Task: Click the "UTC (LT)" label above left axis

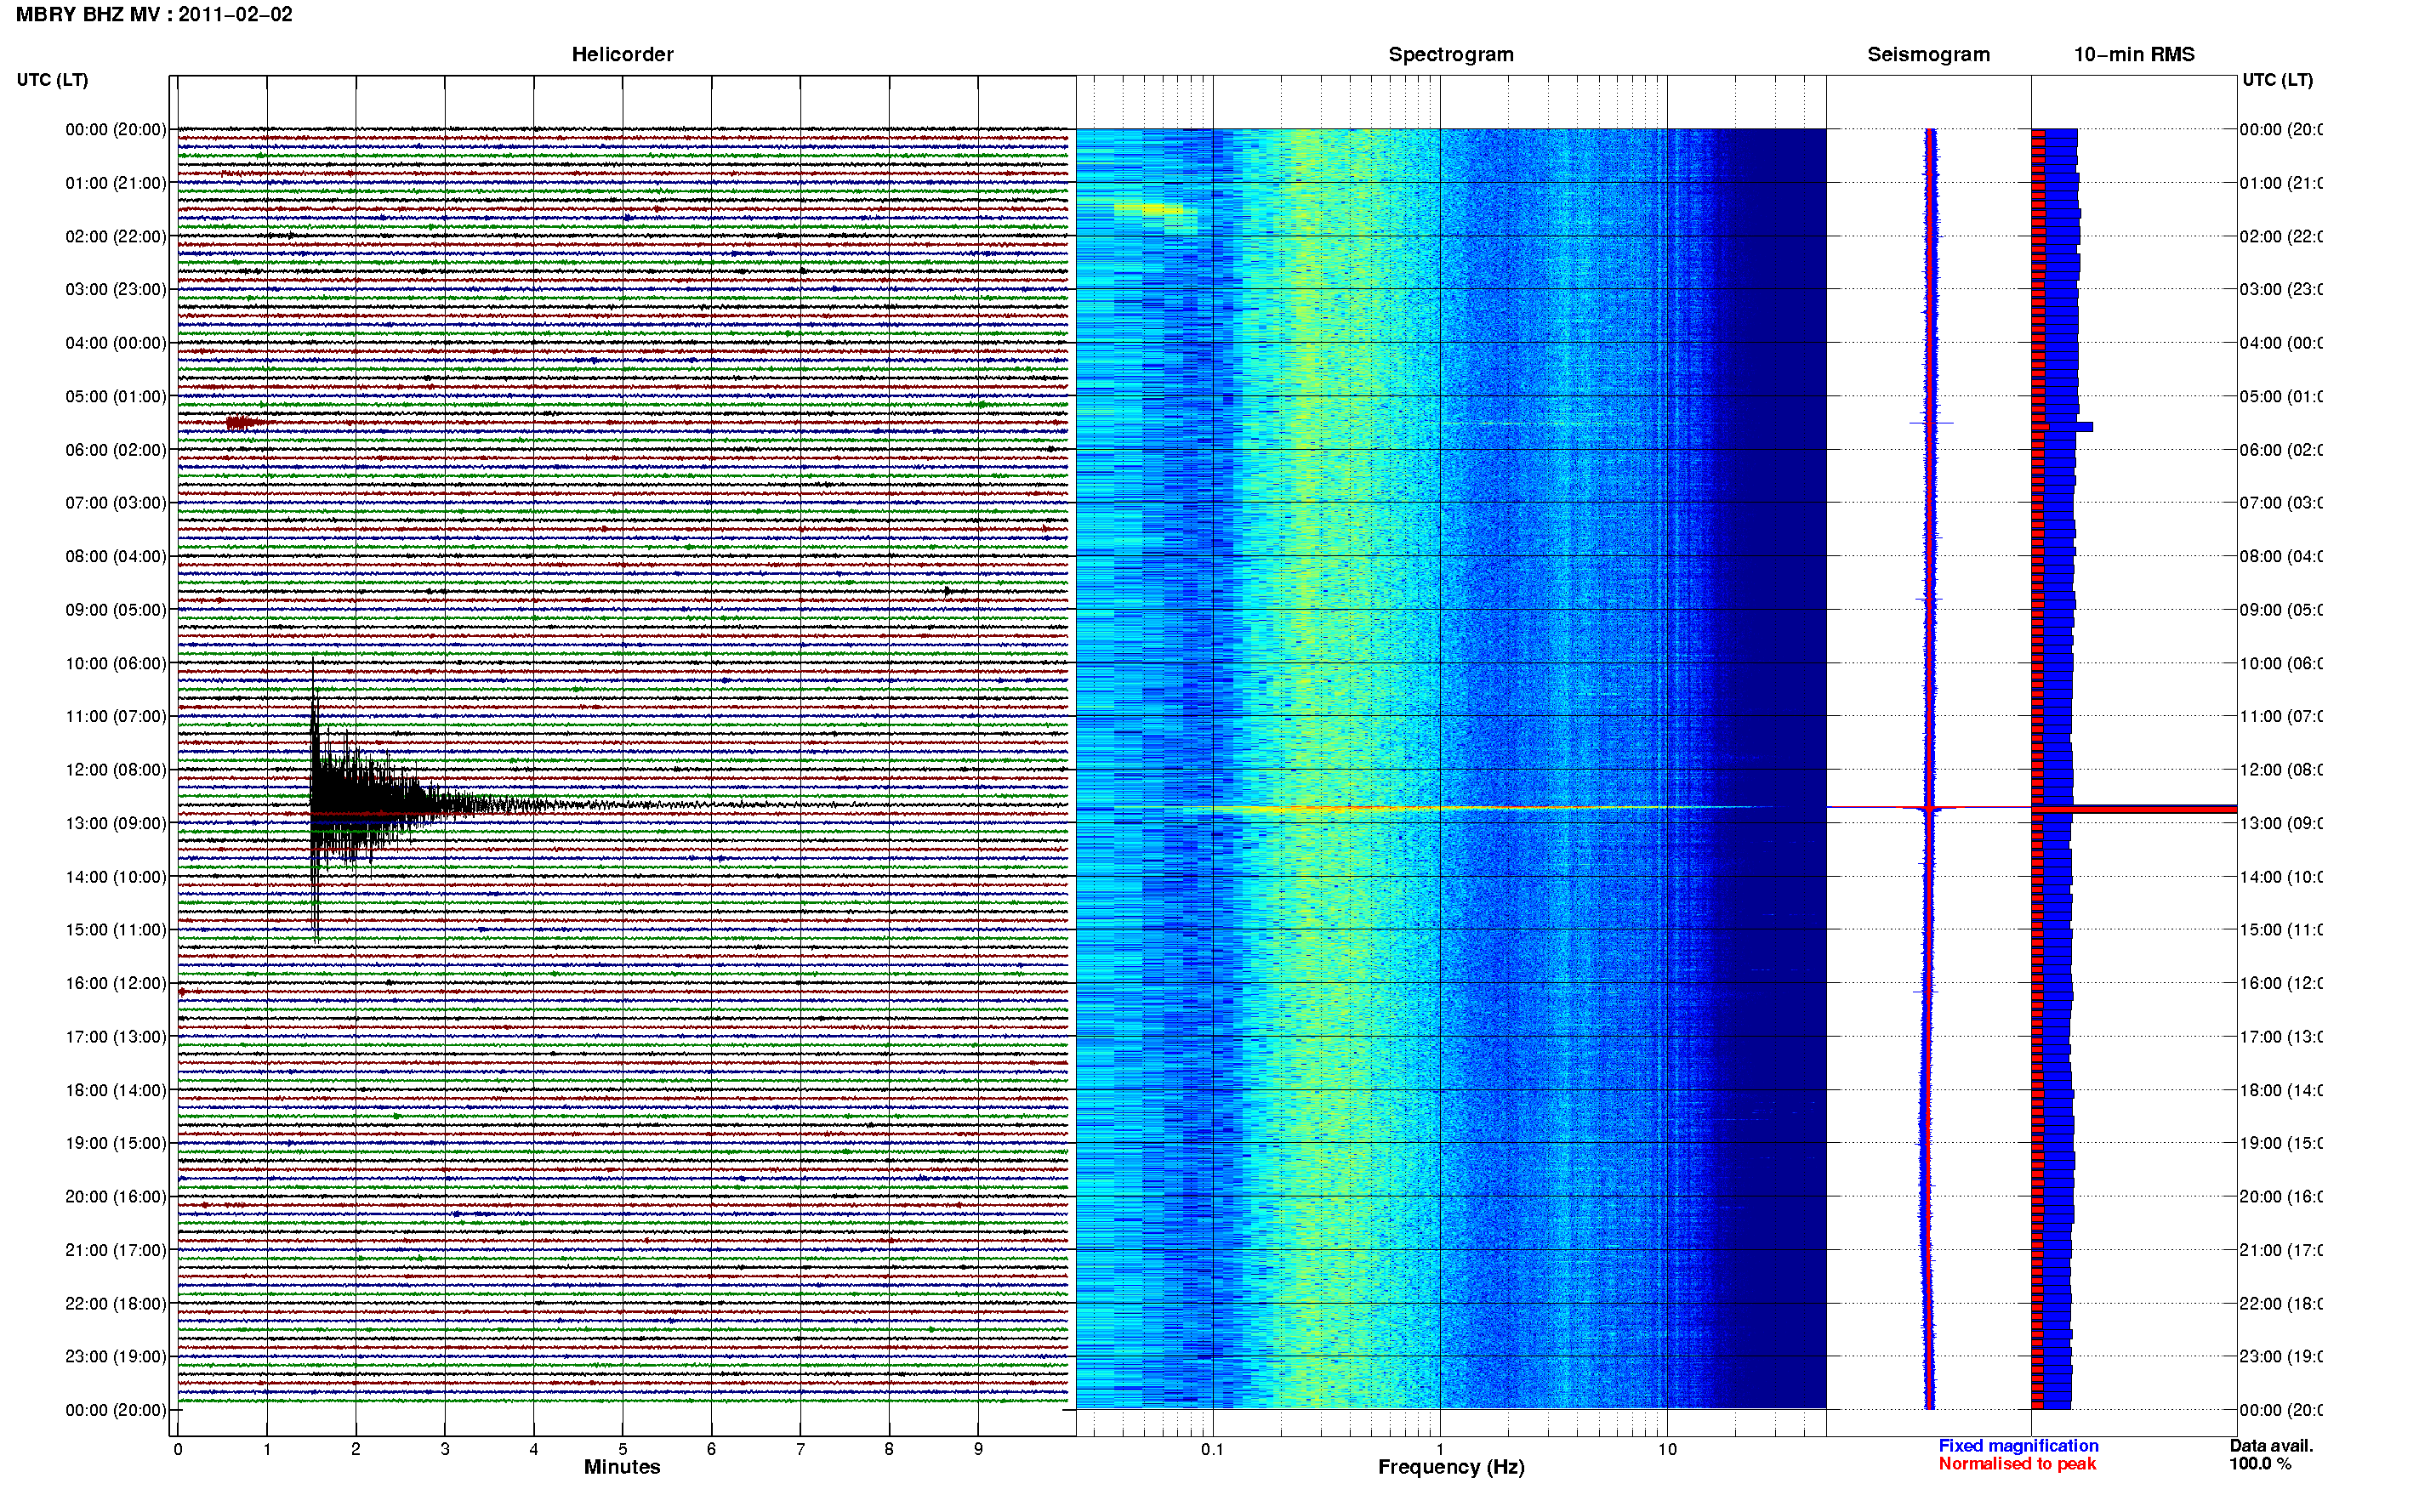Action: (x=52, y=80)
